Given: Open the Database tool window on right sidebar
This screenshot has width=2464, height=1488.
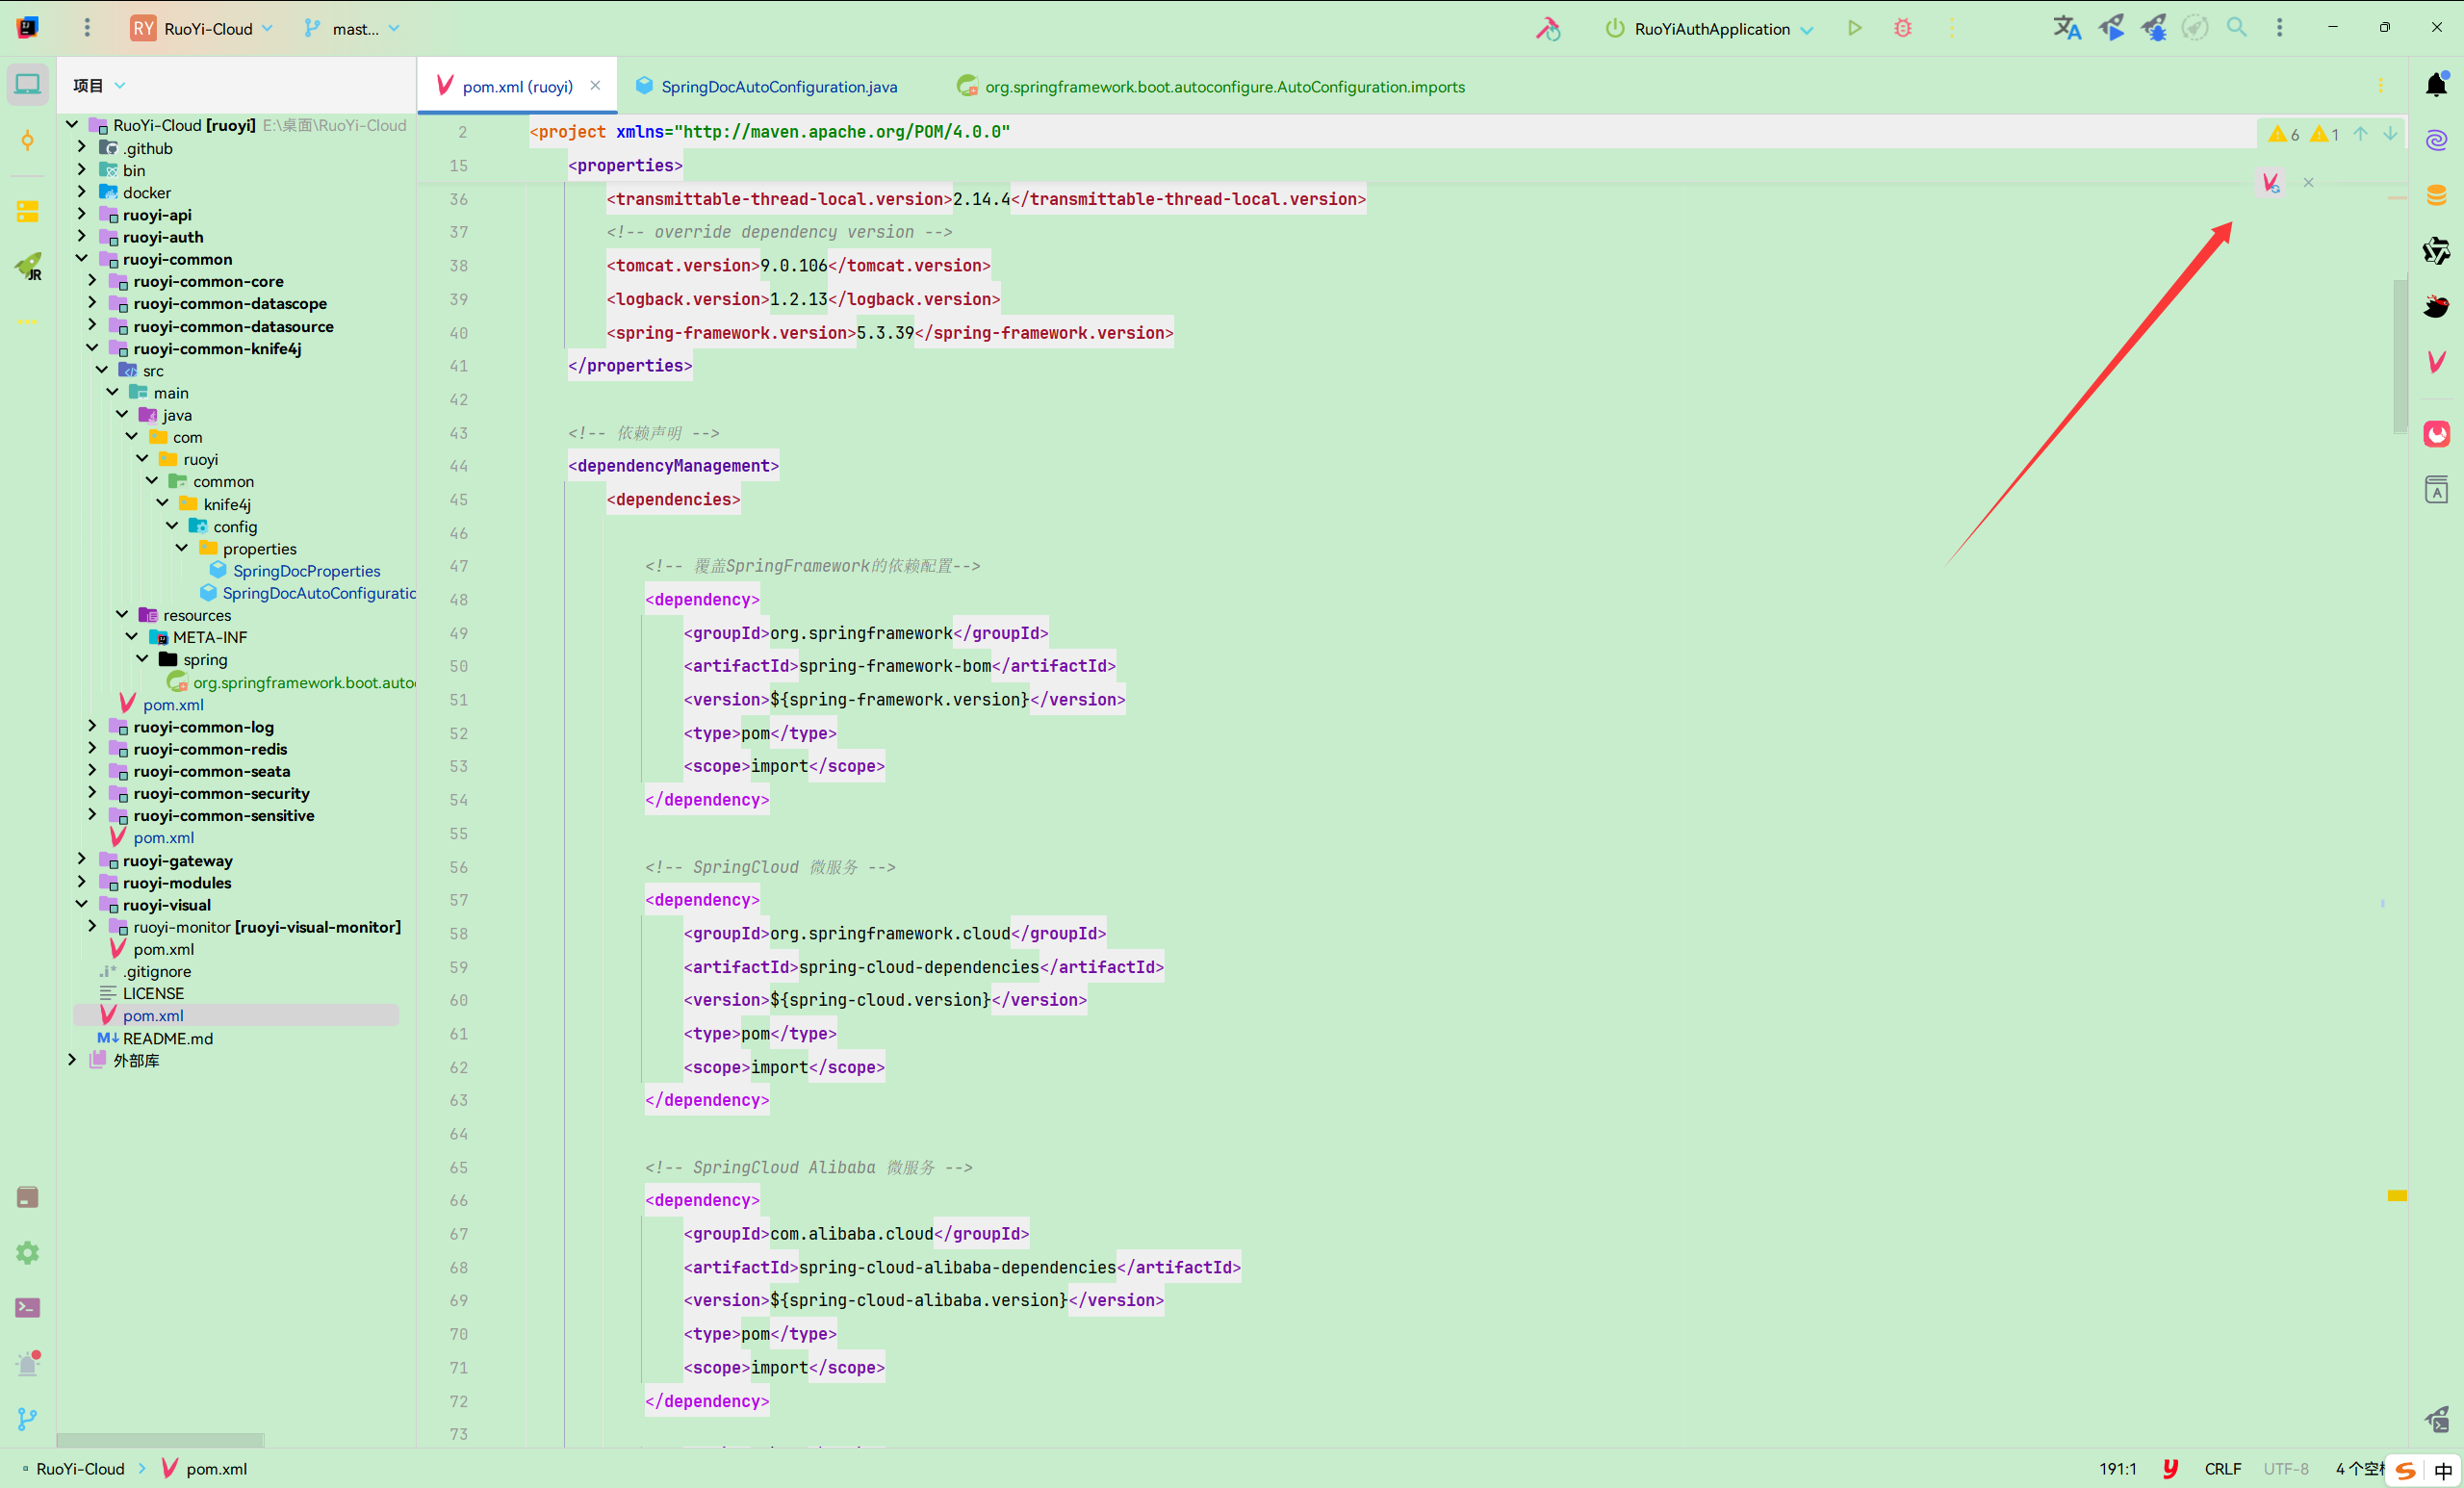Looking at the screenshot, I should click(2437, 195).
